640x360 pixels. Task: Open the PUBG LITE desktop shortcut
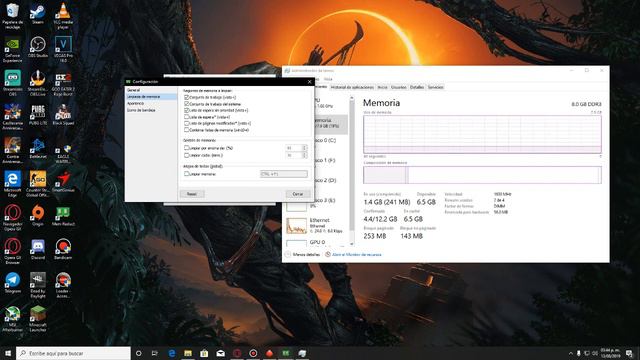pos(38,115)
